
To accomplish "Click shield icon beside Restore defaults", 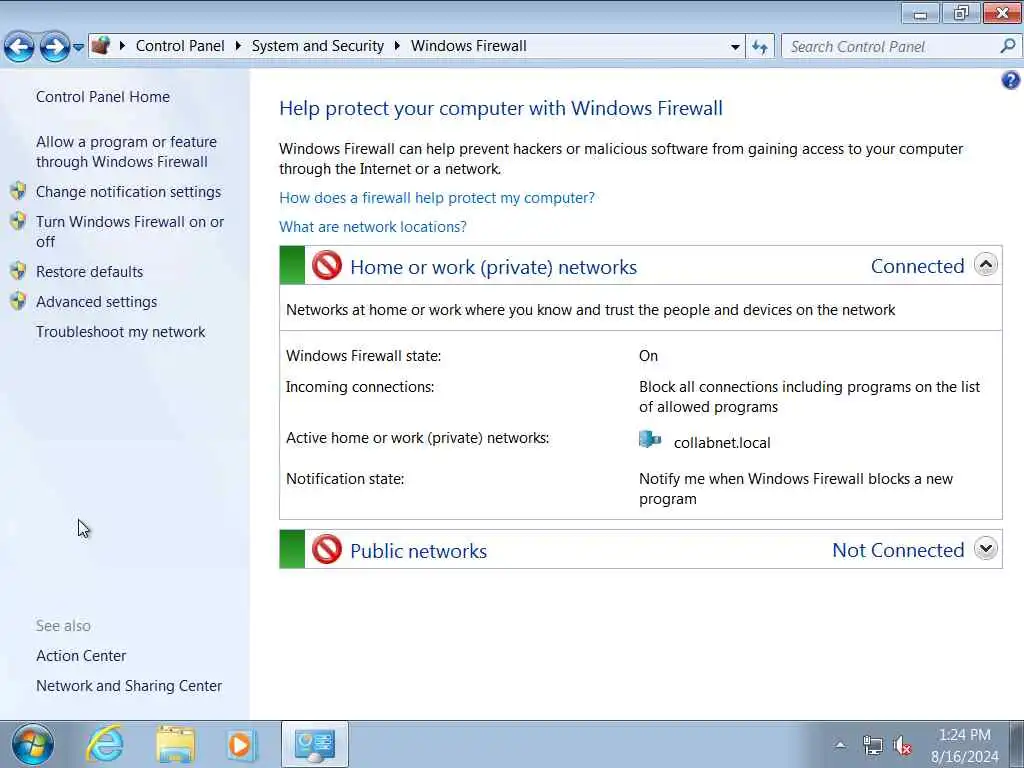I will click(x=18, y=270).
